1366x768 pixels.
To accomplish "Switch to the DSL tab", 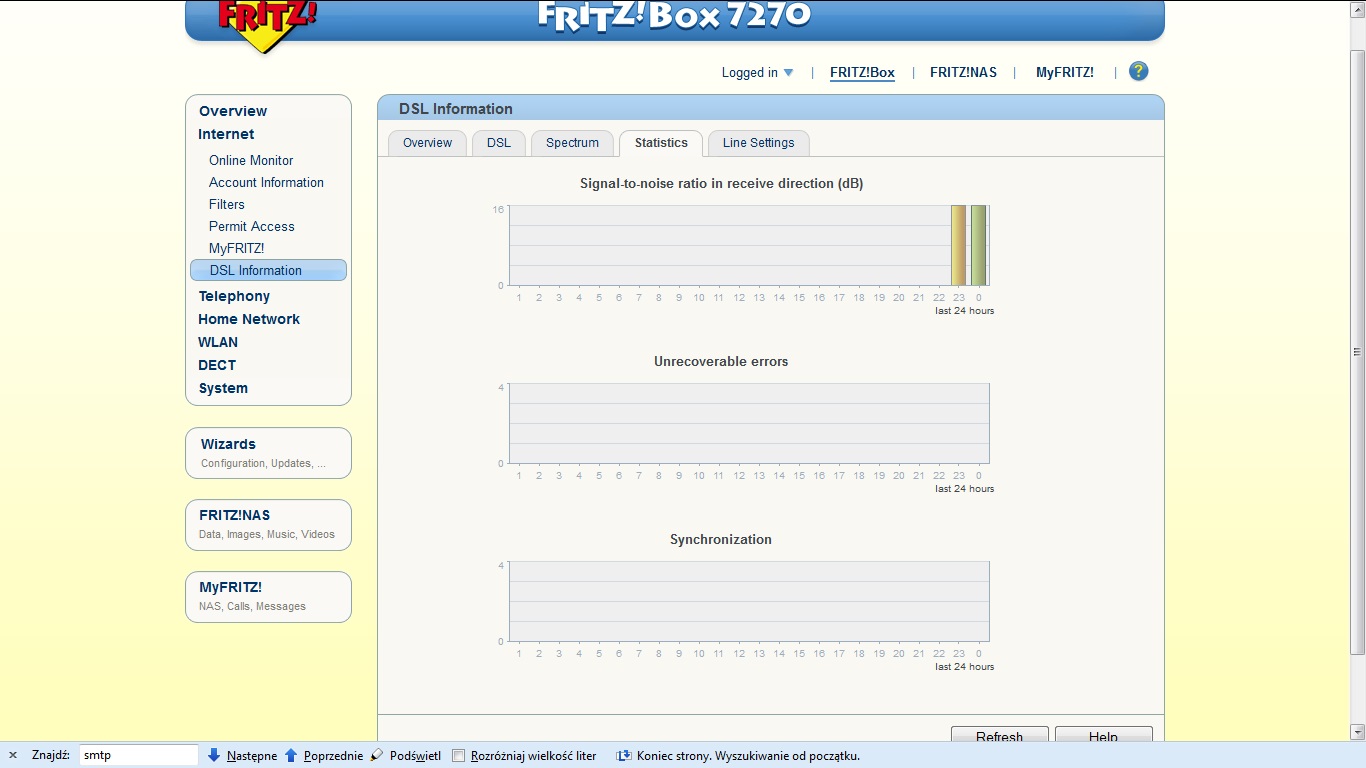I will (499, 143).
